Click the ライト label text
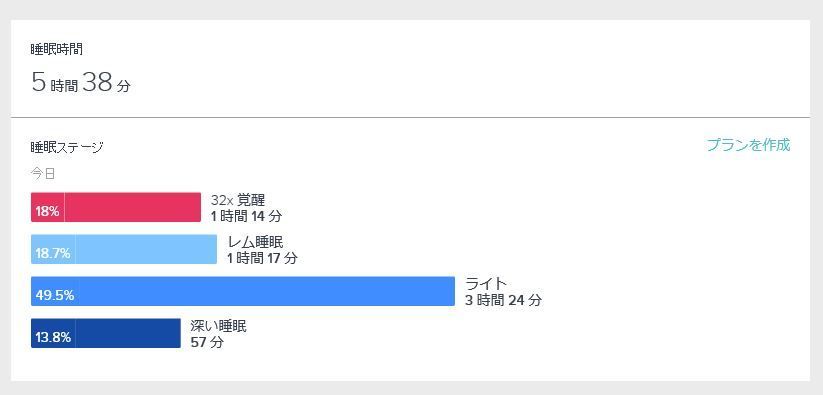Viewport: 823px width, 395px height. point(487,284)
